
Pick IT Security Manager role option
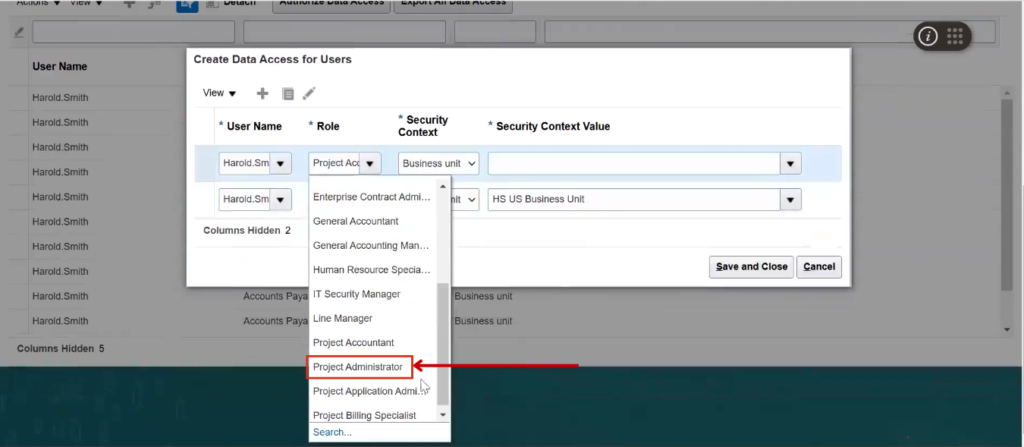click(356, 294)
